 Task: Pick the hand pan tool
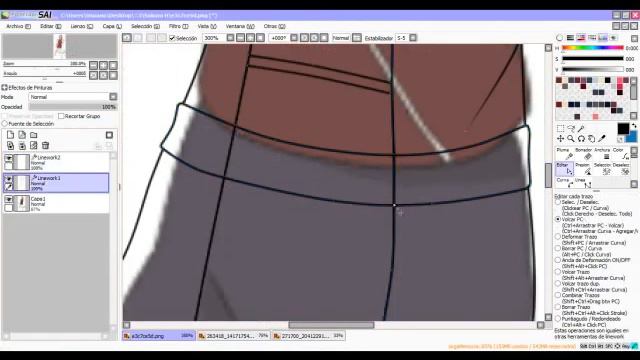(x=591, y=139)
